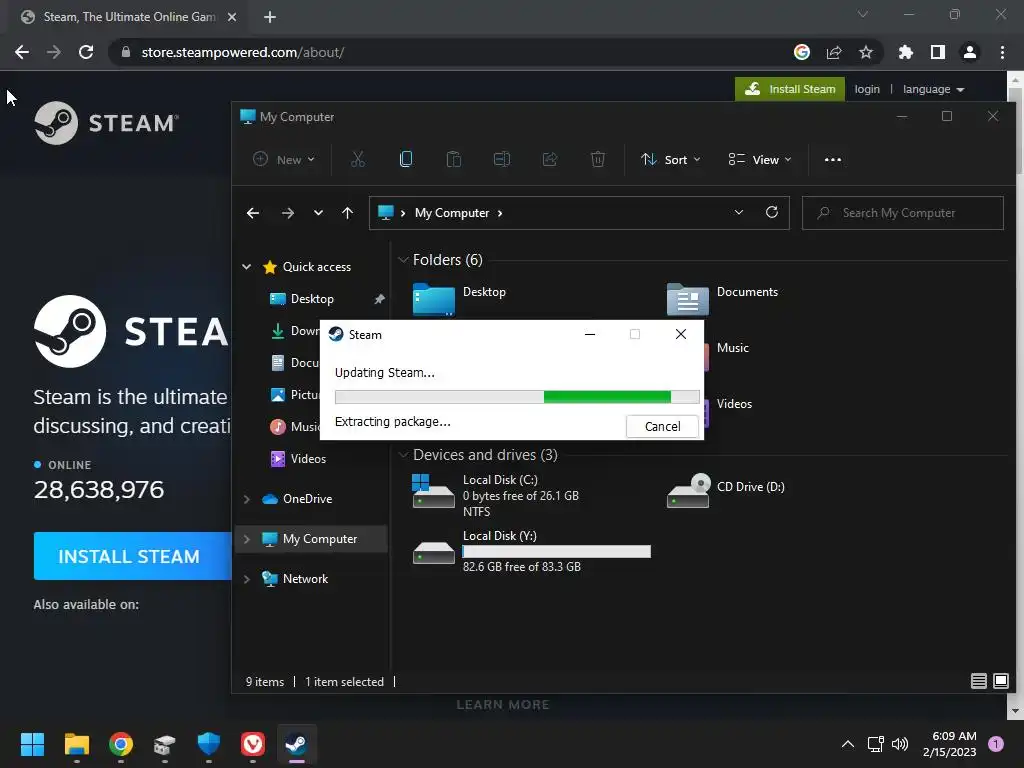Cancel the Steam update

click(x=662, y=426)
